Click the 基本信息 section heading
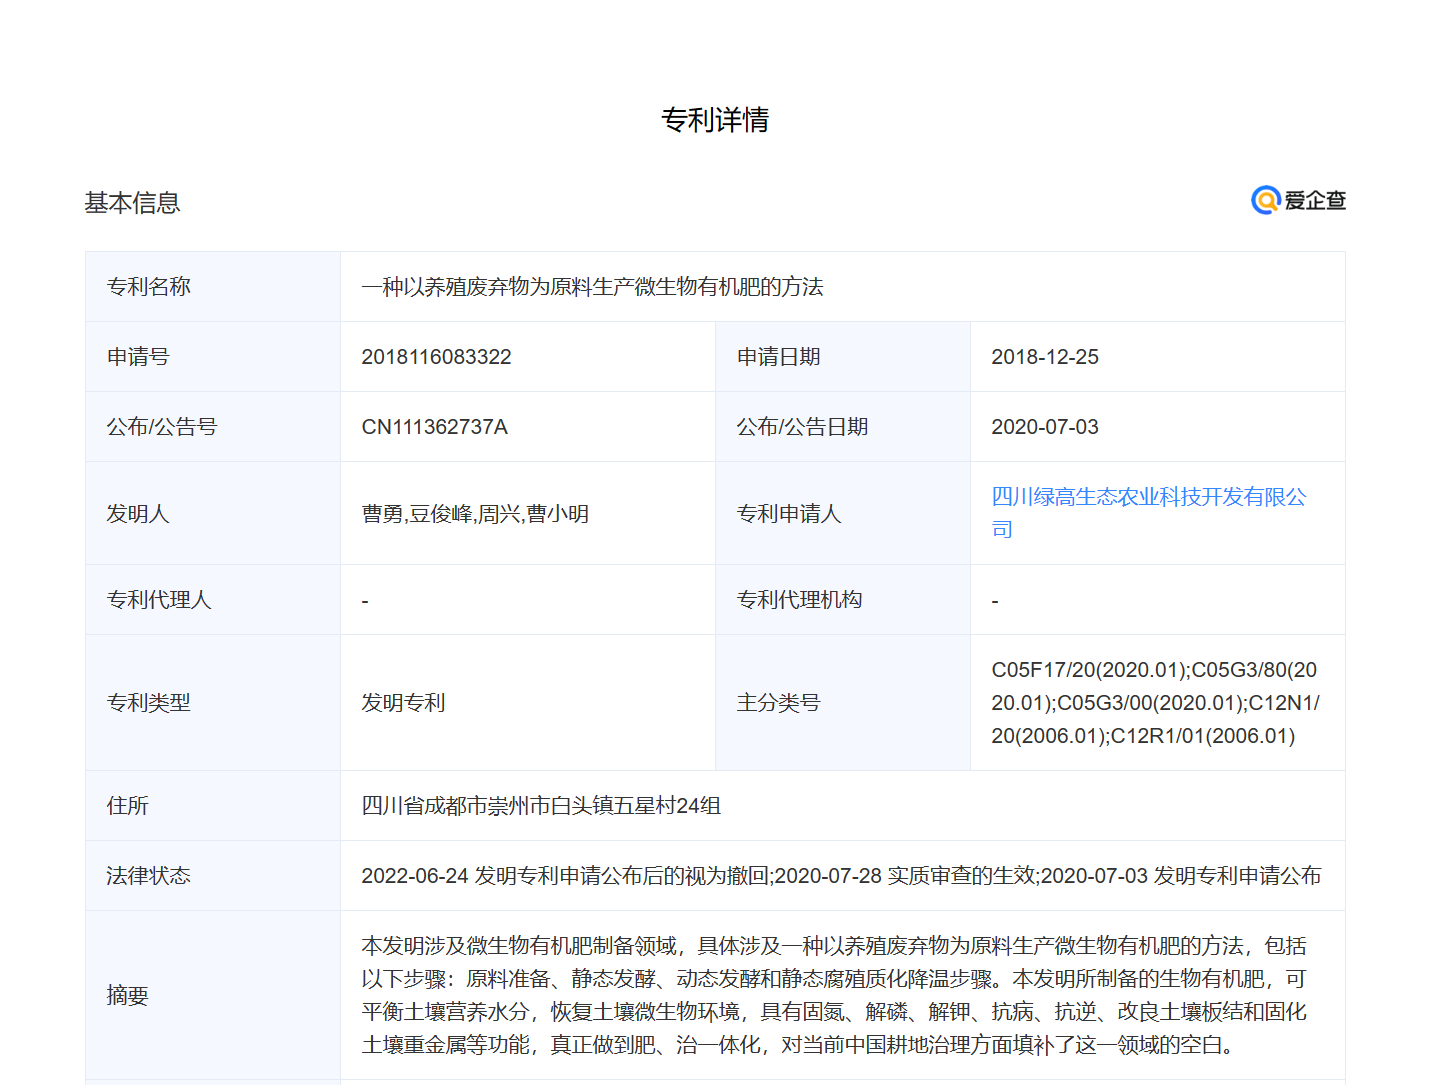The height and width of the screenshot is (1085, 1440). pyautogui.click(x=132, y=203)
